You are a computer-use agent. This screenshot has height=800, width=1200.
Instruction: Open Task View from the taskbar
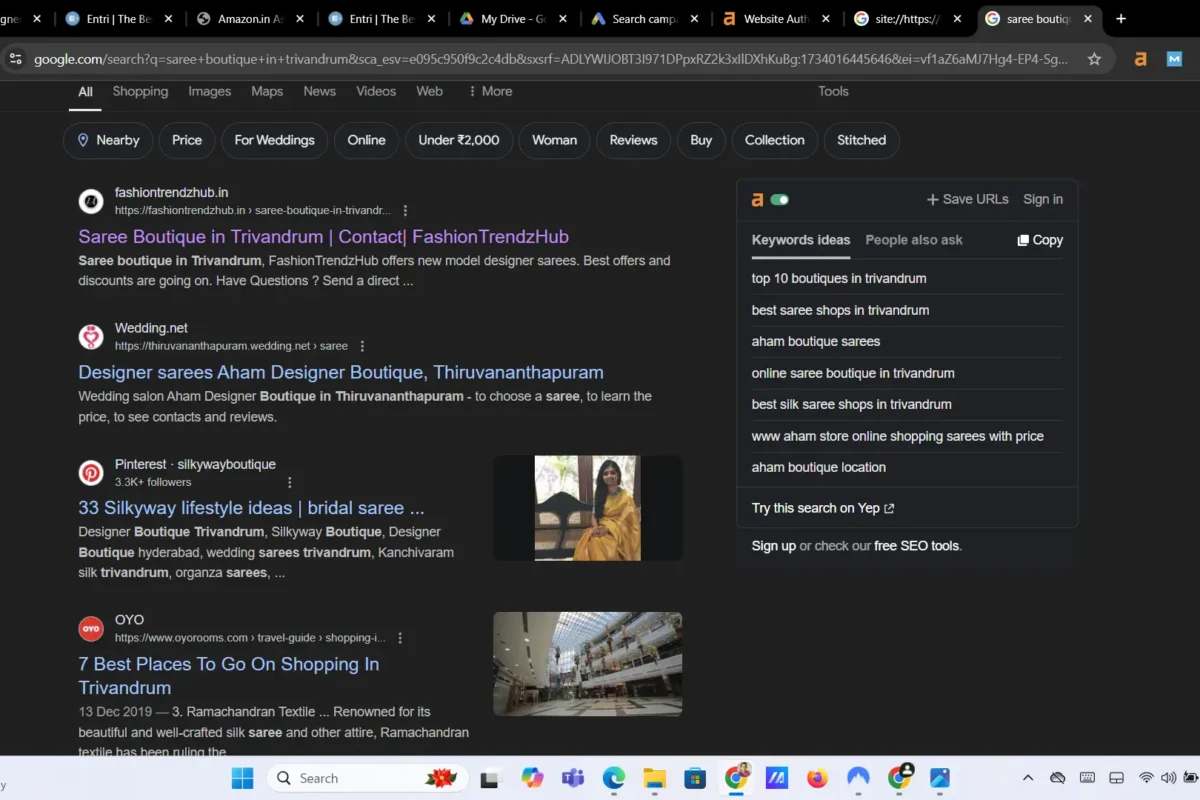[x=489, y=778]
